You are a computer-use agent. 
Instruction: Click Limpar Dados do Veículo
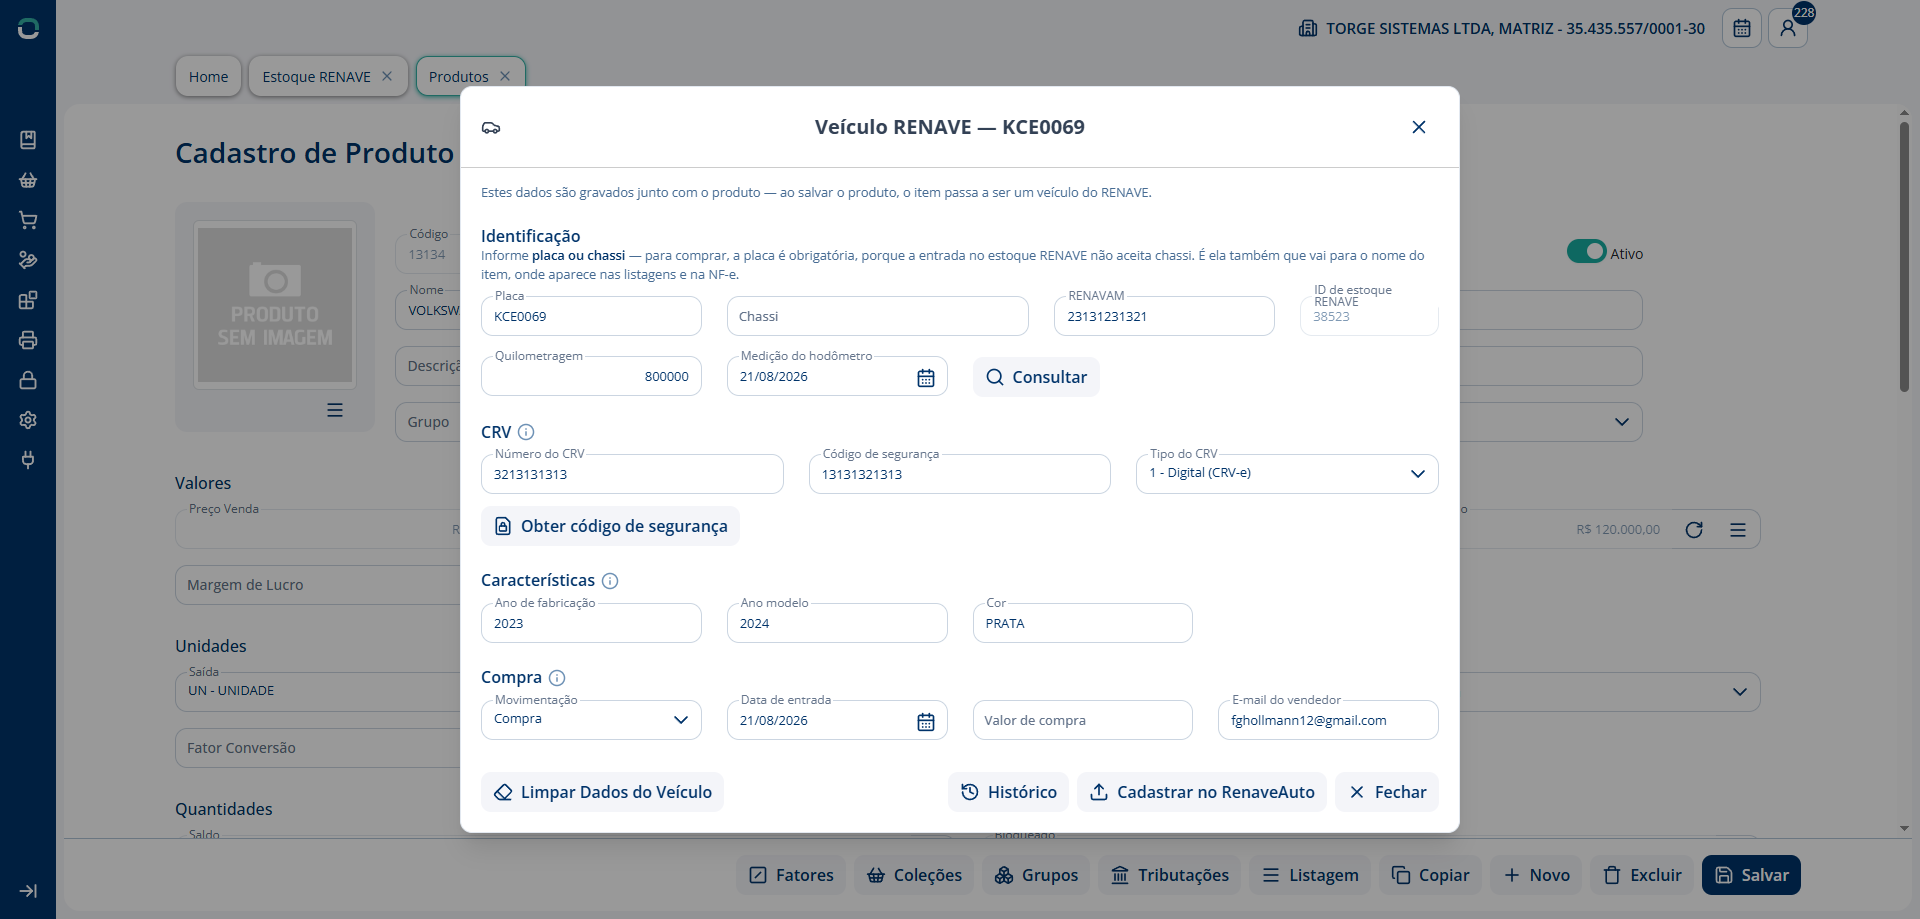(602, 792)
